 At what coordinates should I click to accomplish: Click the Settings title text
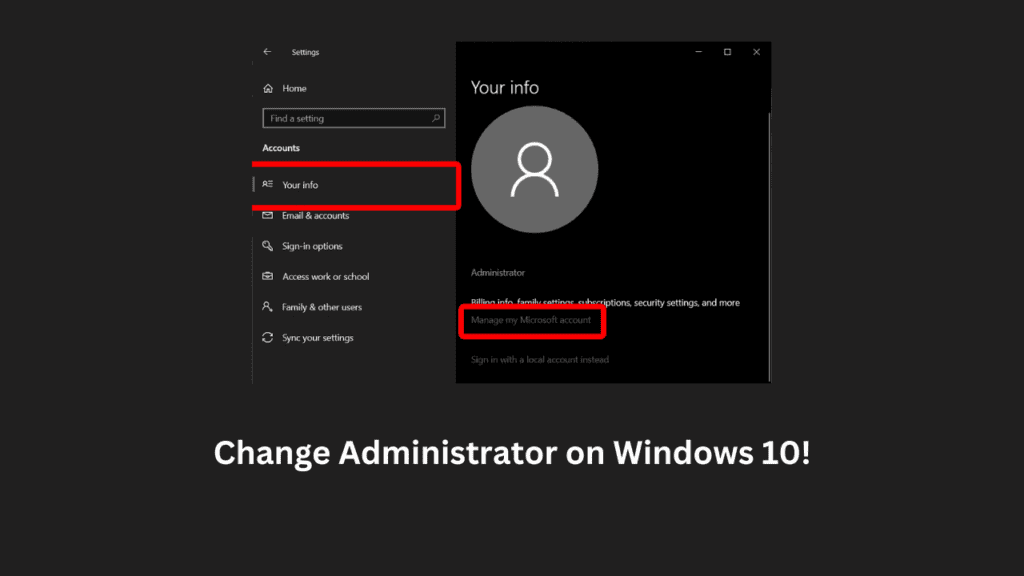305,52
